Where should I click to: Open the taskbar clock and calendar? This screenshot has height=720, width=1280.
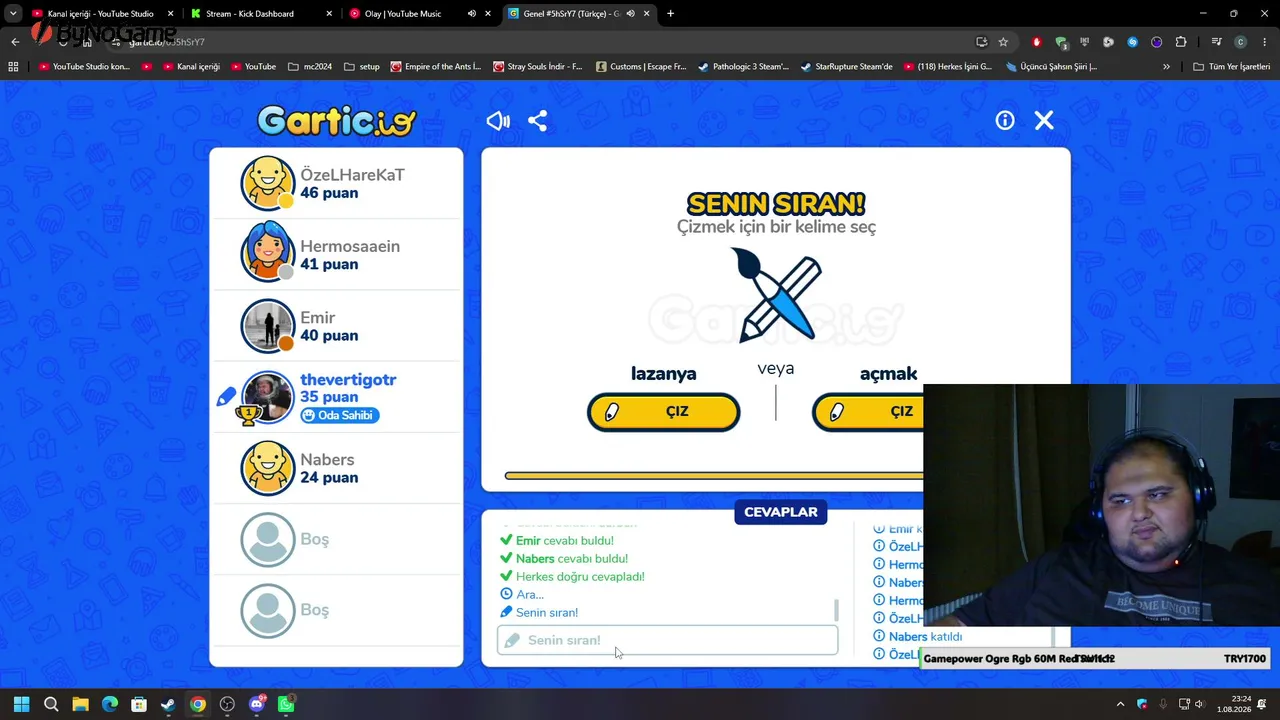[1233, 704]
